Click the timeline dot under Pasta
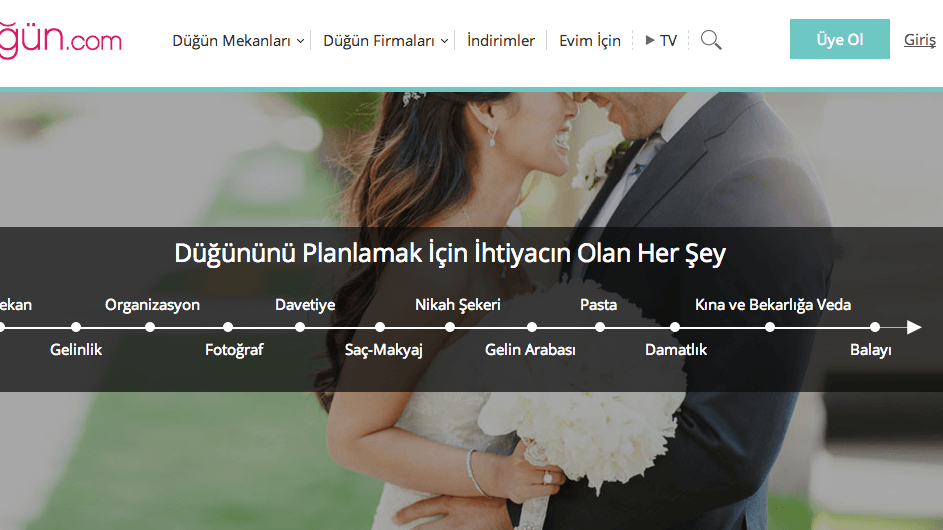Image resolution: width=943 pixels, height=530 pixels. tap(600, 327)
